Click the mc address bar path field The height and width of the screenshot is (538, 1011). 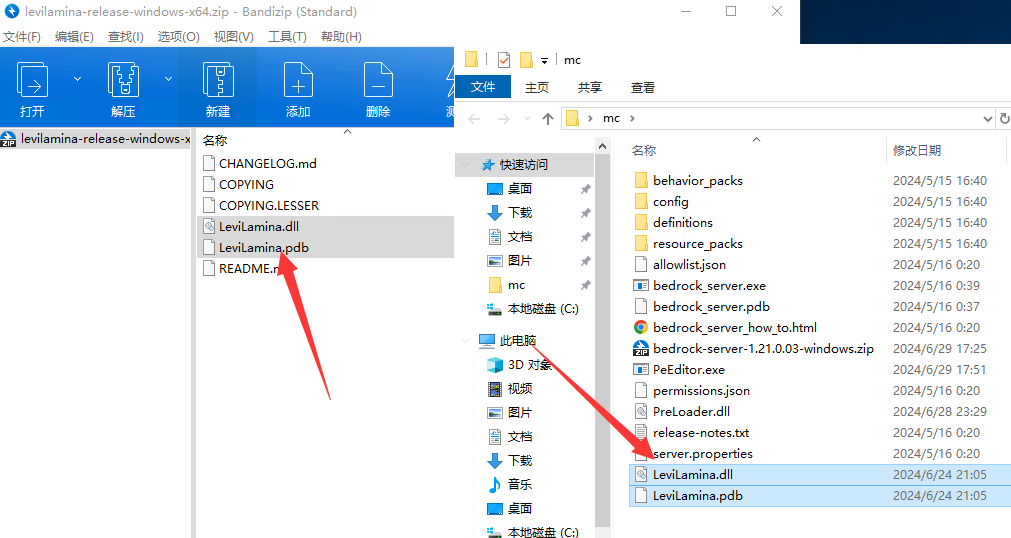(778, 119)
